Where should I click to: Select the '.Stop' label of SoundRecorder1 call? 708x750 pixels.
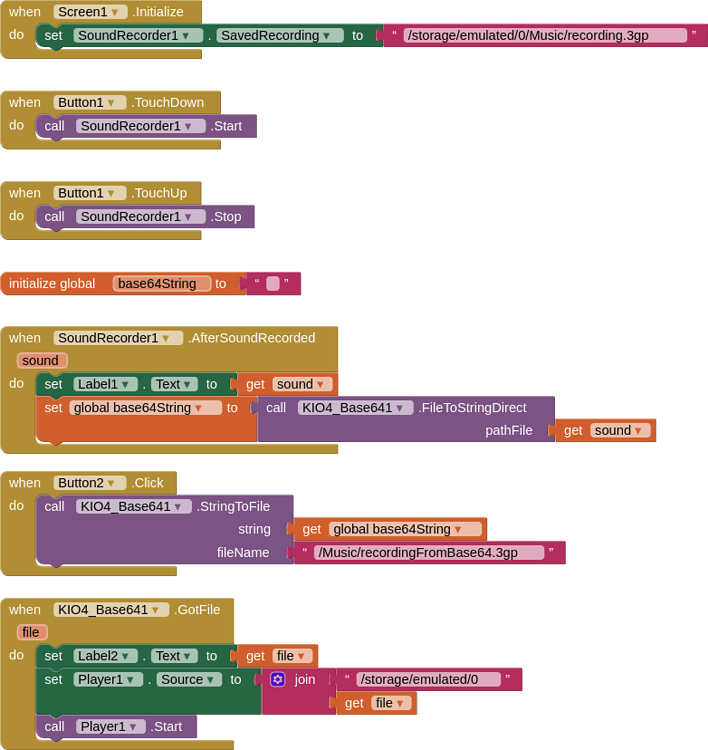coord(225,216)
